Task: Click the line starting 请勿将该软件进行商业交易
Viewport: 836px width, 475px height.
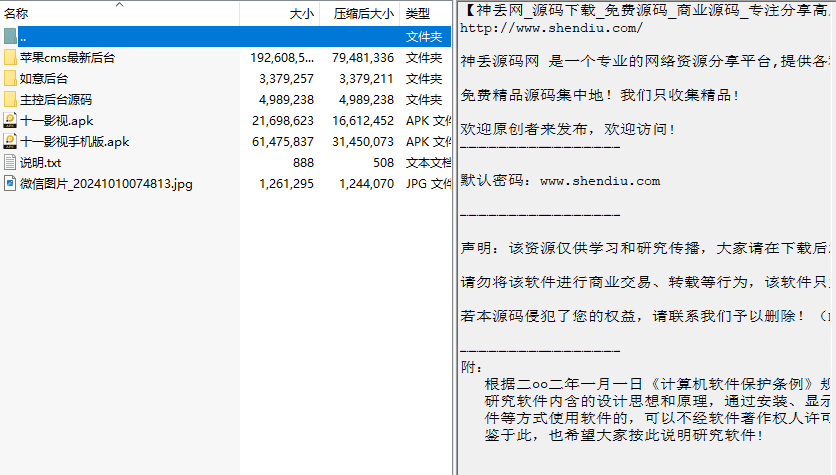Action: pos(645,282)
